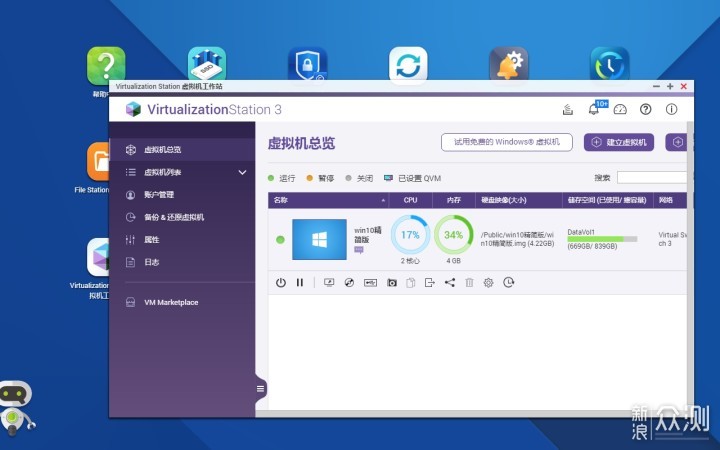Click 试用免费的 Windows 虚拟机 button
The width and height of the screenshot is (720, 450).
point(507,142)
